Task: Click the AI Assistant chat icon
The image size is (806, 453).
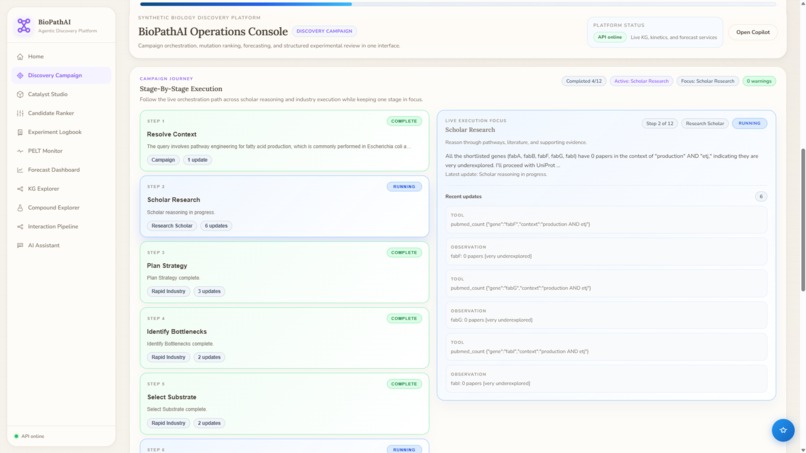Action: click(20, 245)
